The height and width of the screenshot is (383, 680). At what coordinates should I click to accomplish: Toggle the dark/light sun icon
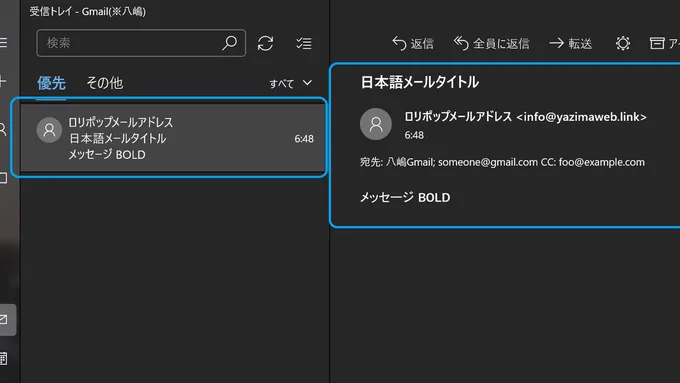(x=623, y=43)
